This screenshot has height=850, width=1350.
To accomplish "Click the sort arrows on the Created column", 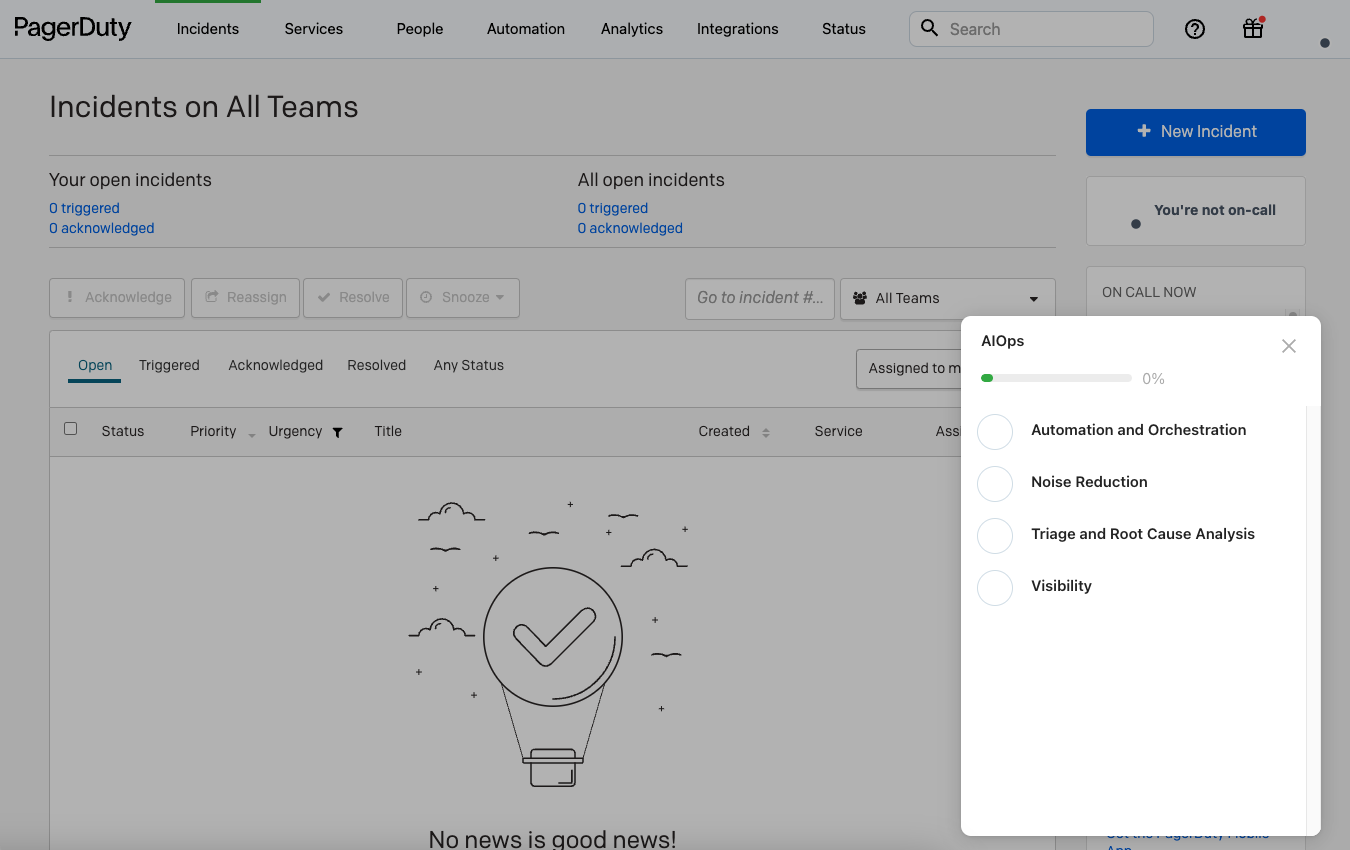I will click(766, 431).
